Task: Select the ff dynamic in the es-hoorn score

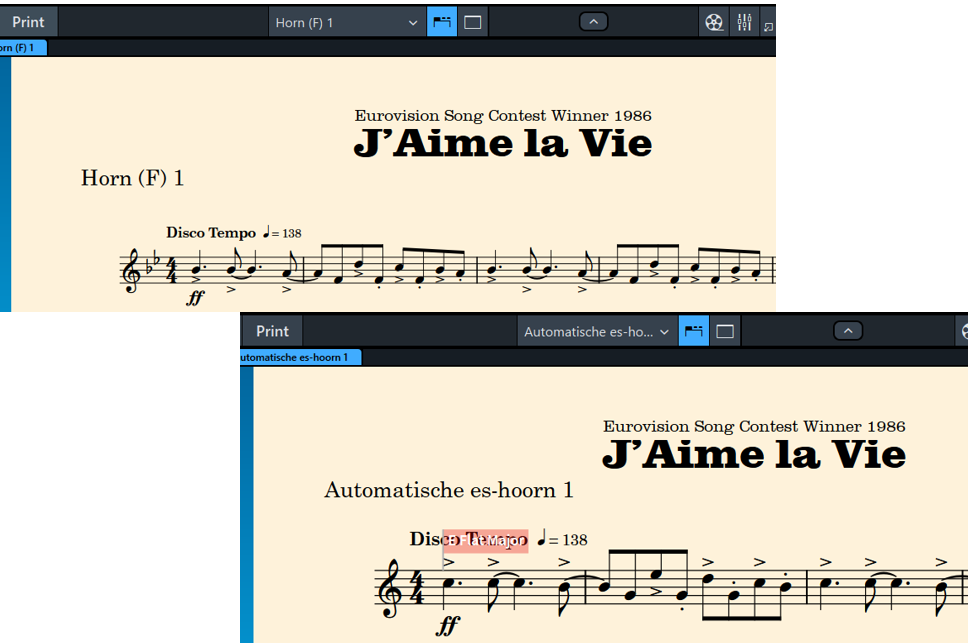Action: pyautogui.click(x=448, y=626)
